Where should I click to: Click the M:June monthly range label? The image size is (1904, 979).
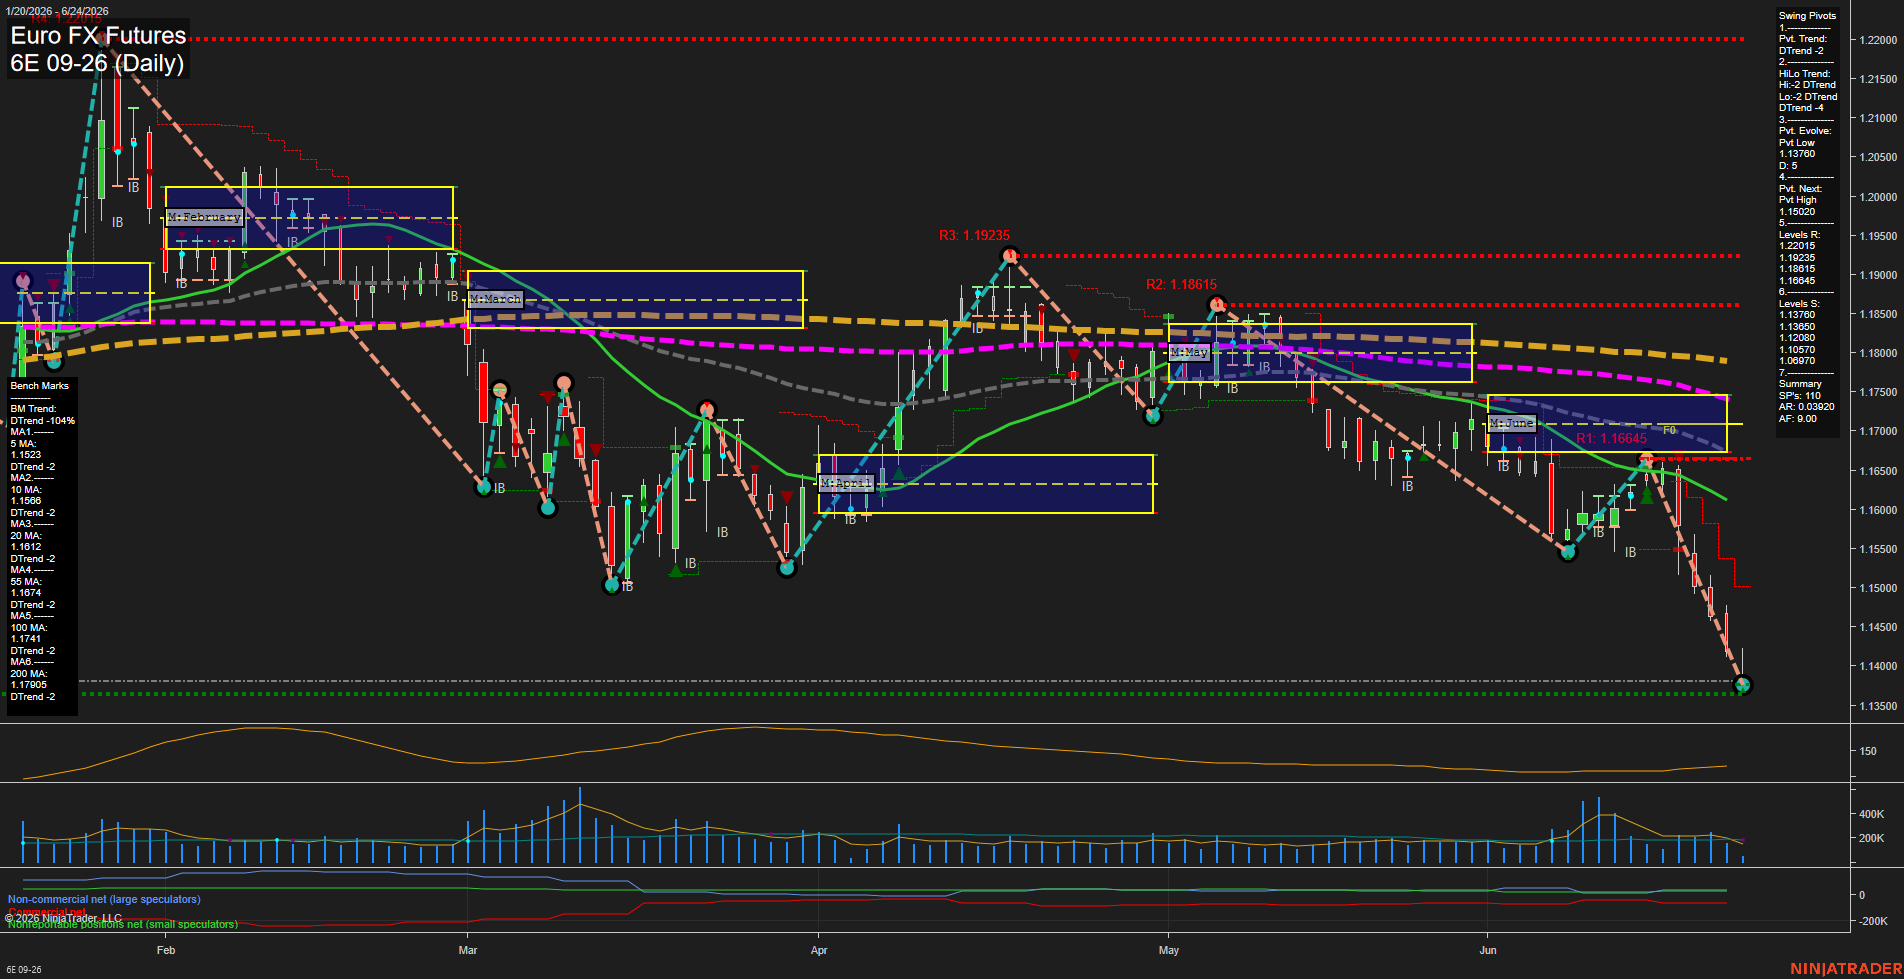pos(1511,423)
